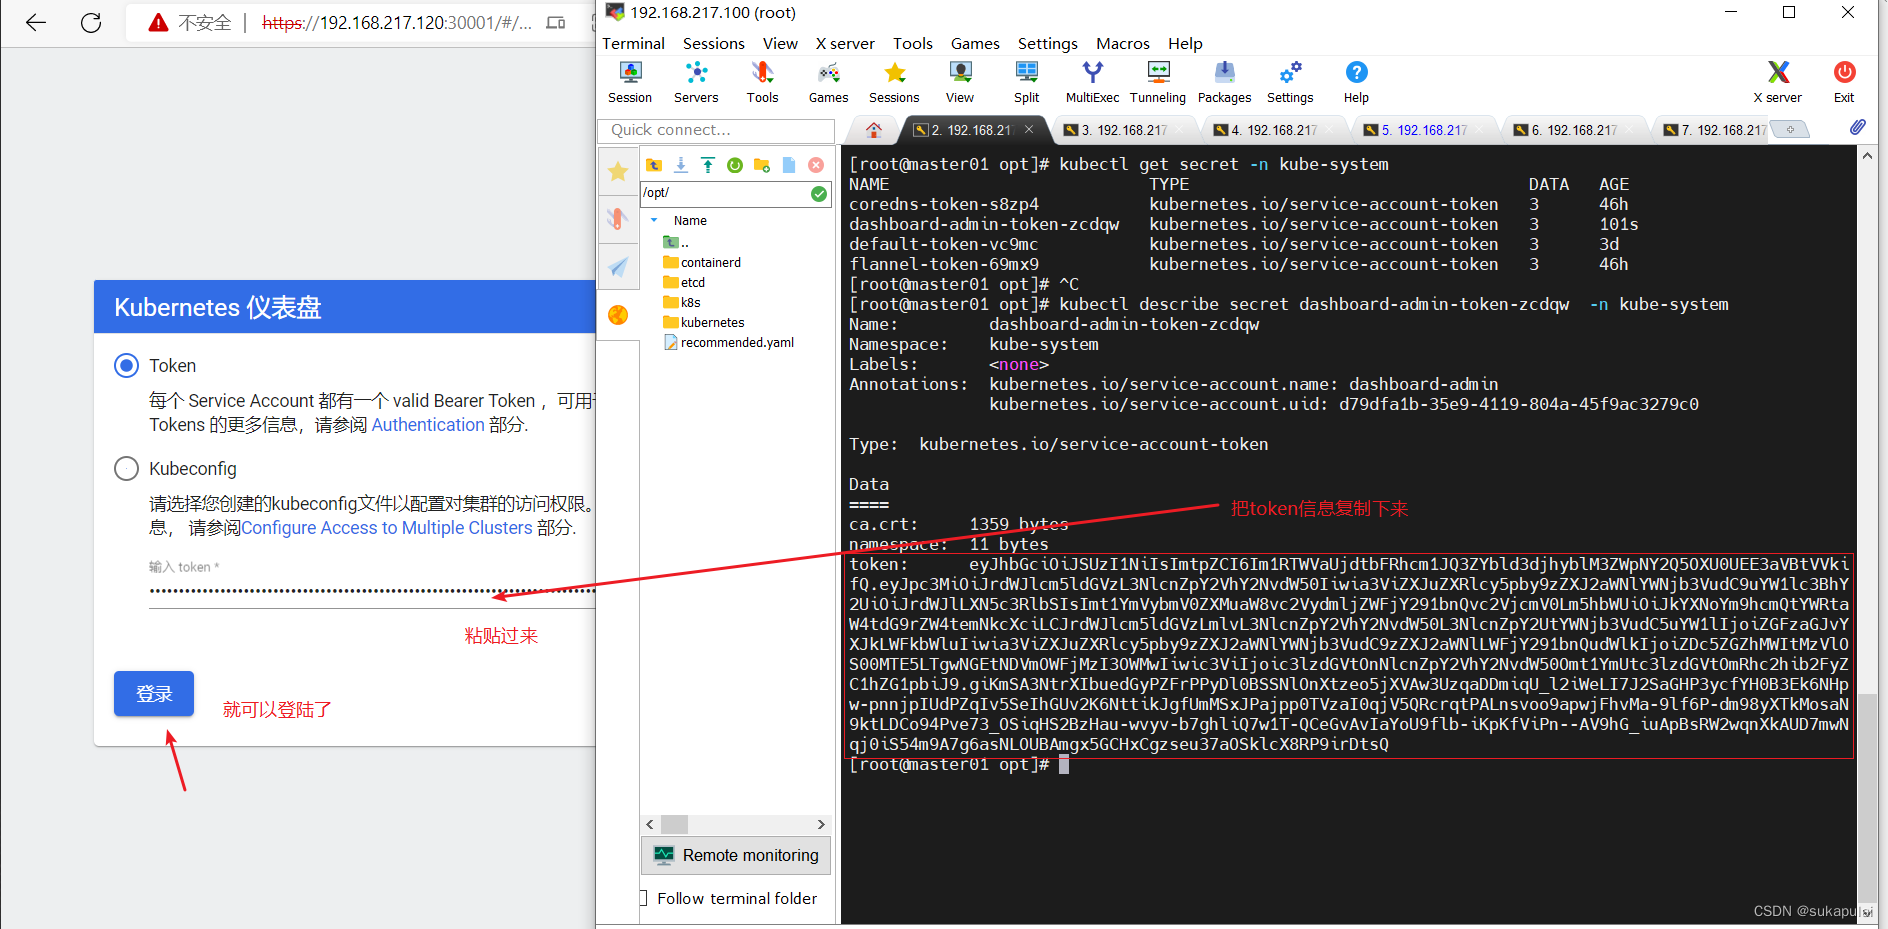Open the Packages toolbar icon
1888x929 pixels.
tap(1224, 82)
